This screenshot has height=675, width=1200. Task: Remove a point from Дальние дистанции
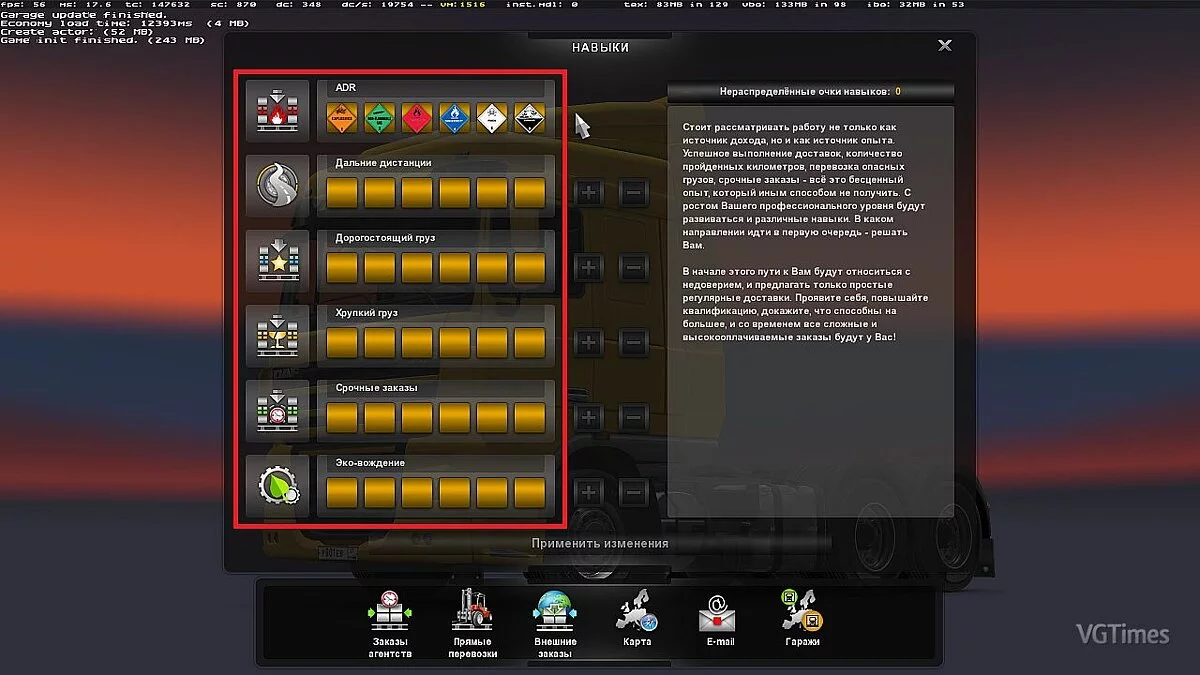(633, 192)
